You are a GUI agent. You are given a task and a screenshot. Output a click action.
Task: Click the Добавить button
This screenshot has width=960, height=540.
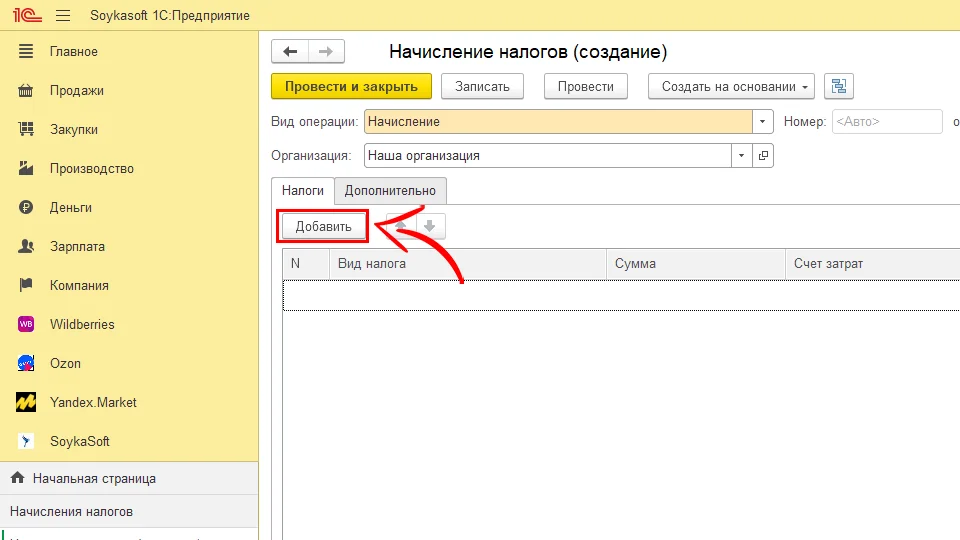pos(323,227)
